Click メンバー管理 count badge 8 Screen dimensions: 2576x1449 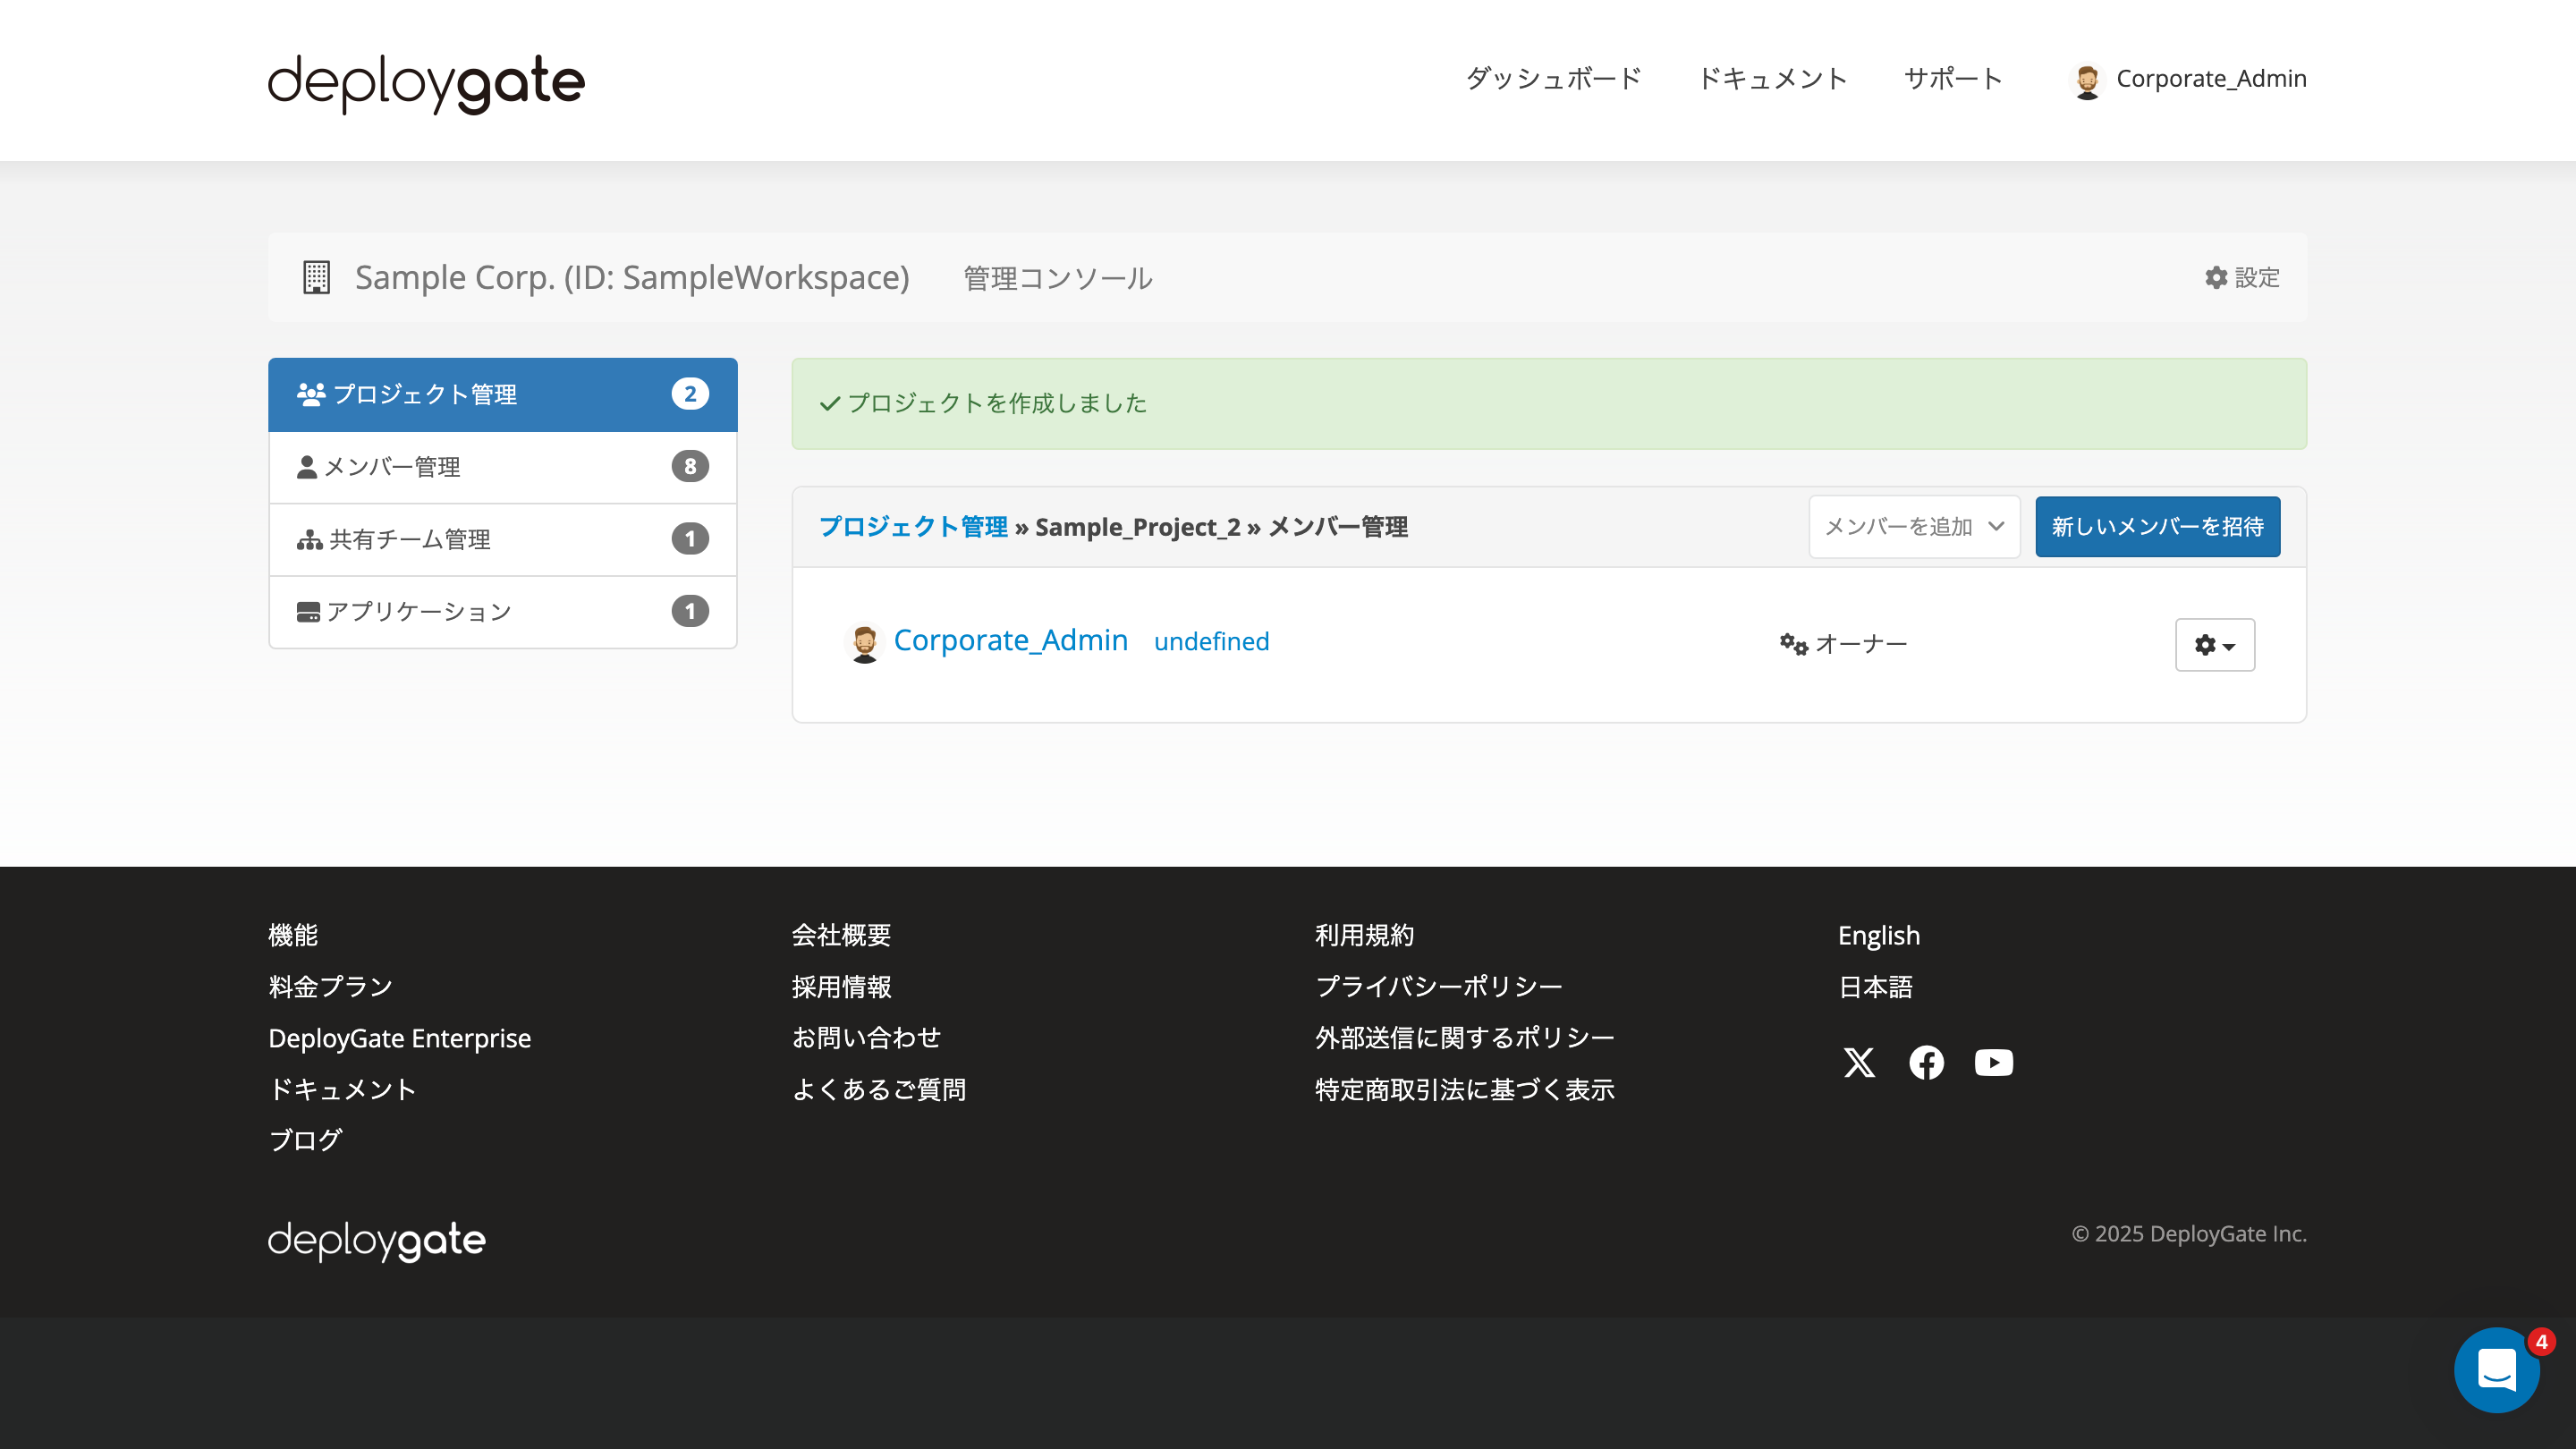[x=690, y=466]
